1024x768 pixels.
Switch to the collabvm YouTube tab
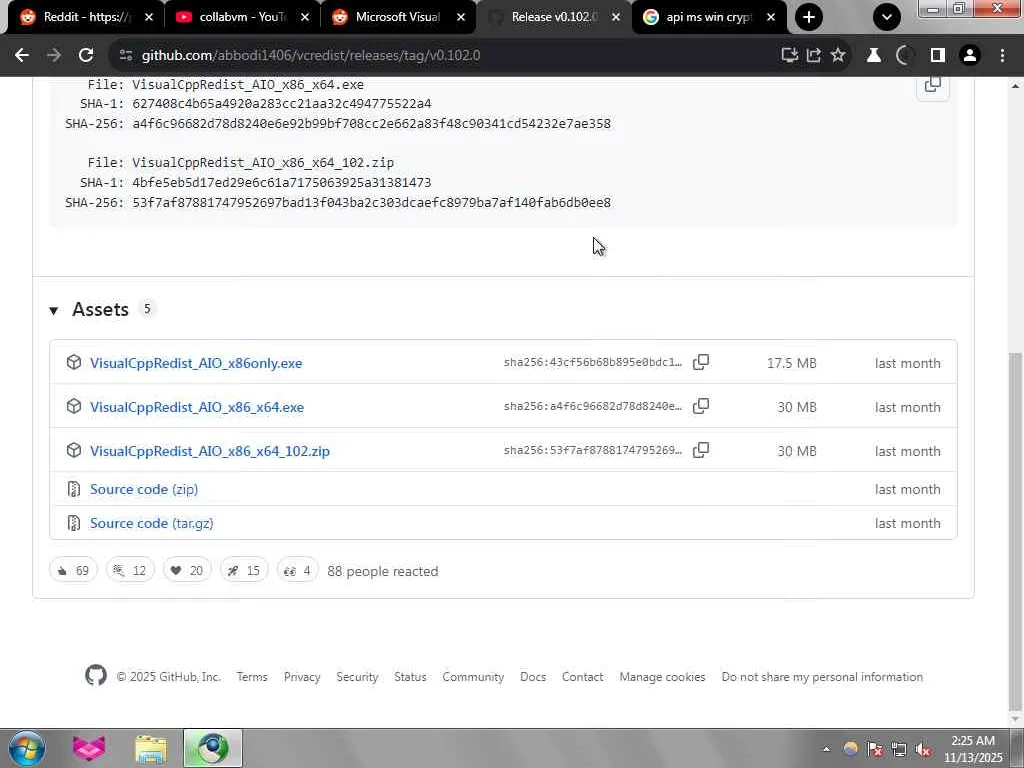tap(242, 17)
